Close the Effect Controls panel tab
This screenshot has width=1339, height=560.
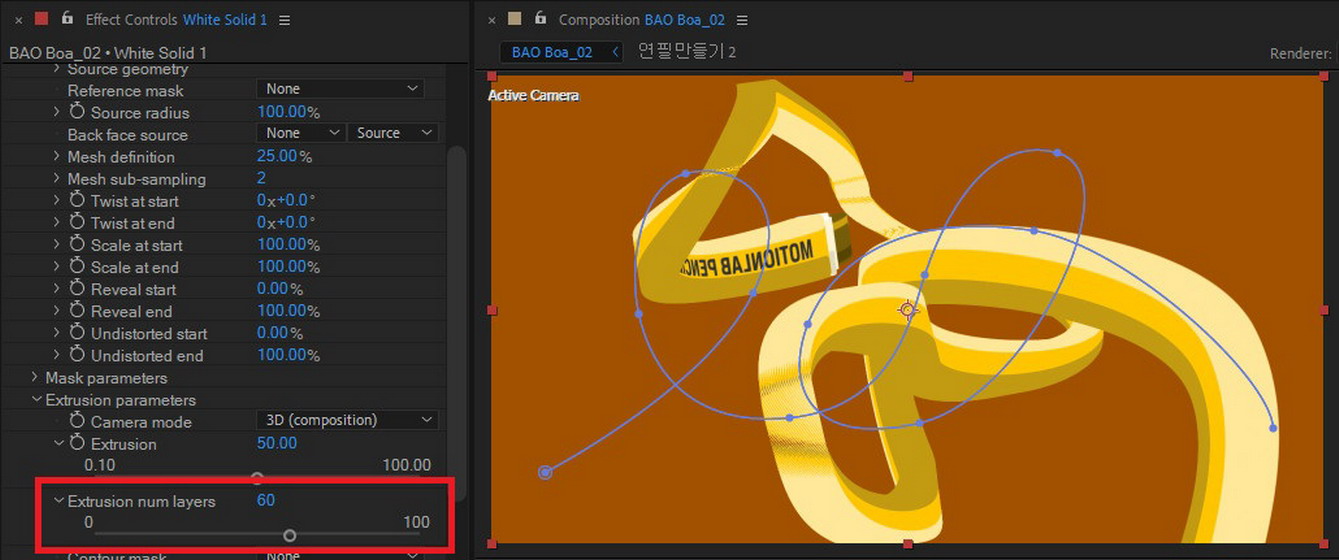[18, 20]
